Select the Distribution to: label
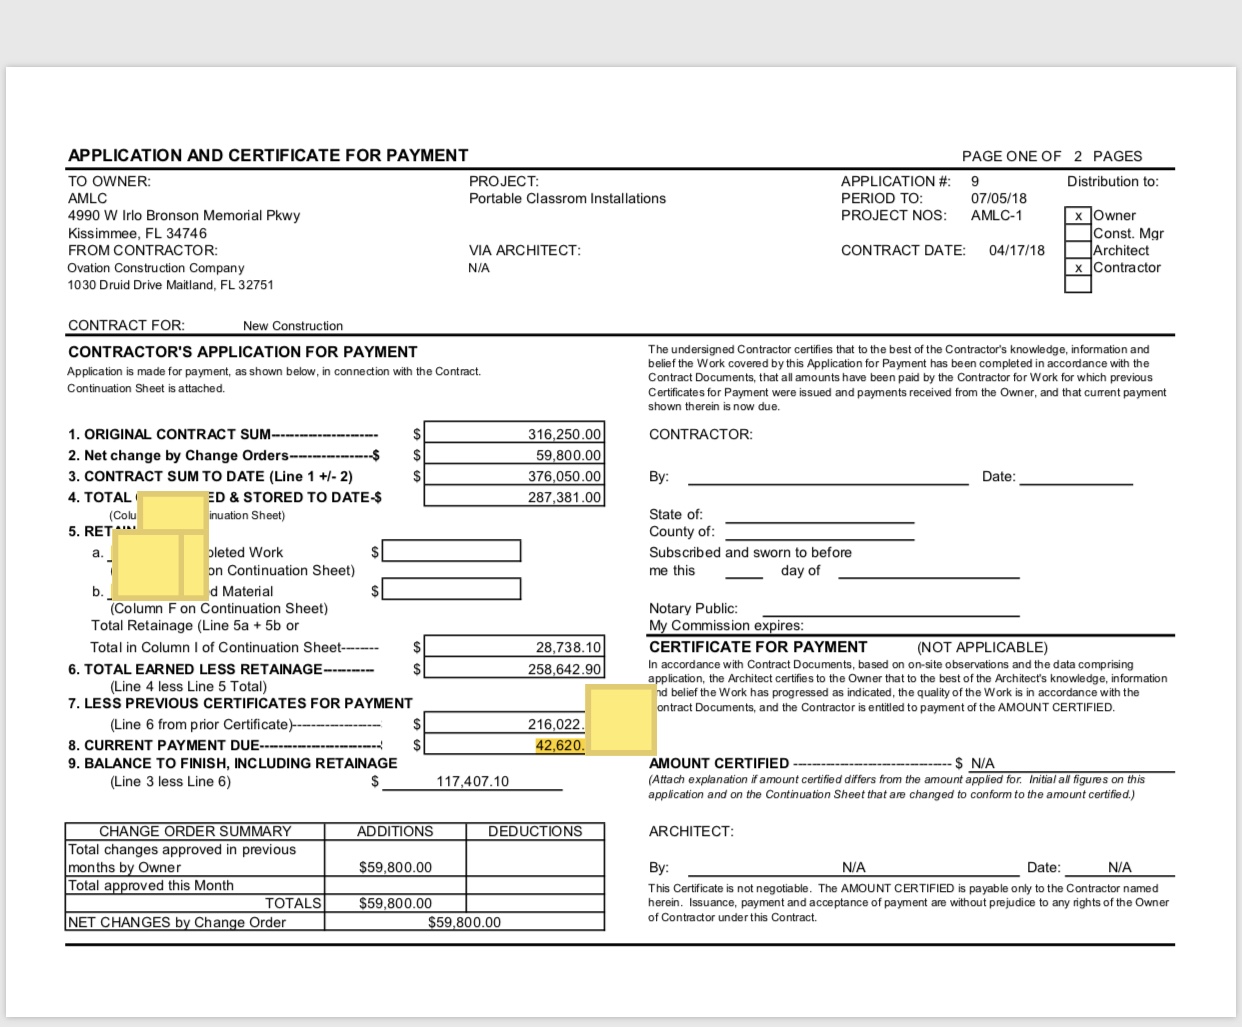This screenshot has height=1027, width=1242. [1113, 181]
